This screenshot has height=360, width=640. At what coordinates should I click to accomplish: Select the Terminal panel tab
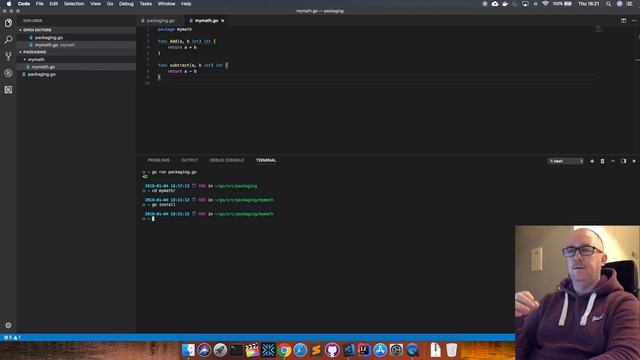coord(266,160)
